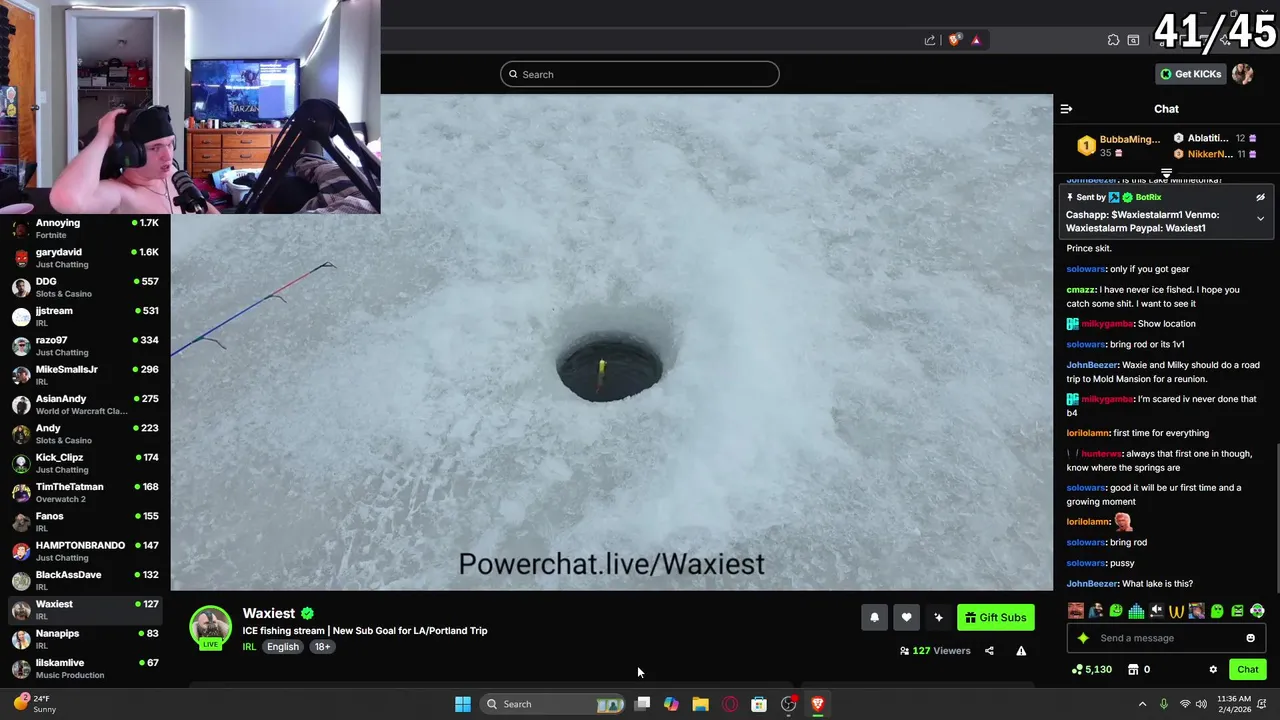Click the IRL category link under title
The image size is (1280, 720).
[249, 647]
